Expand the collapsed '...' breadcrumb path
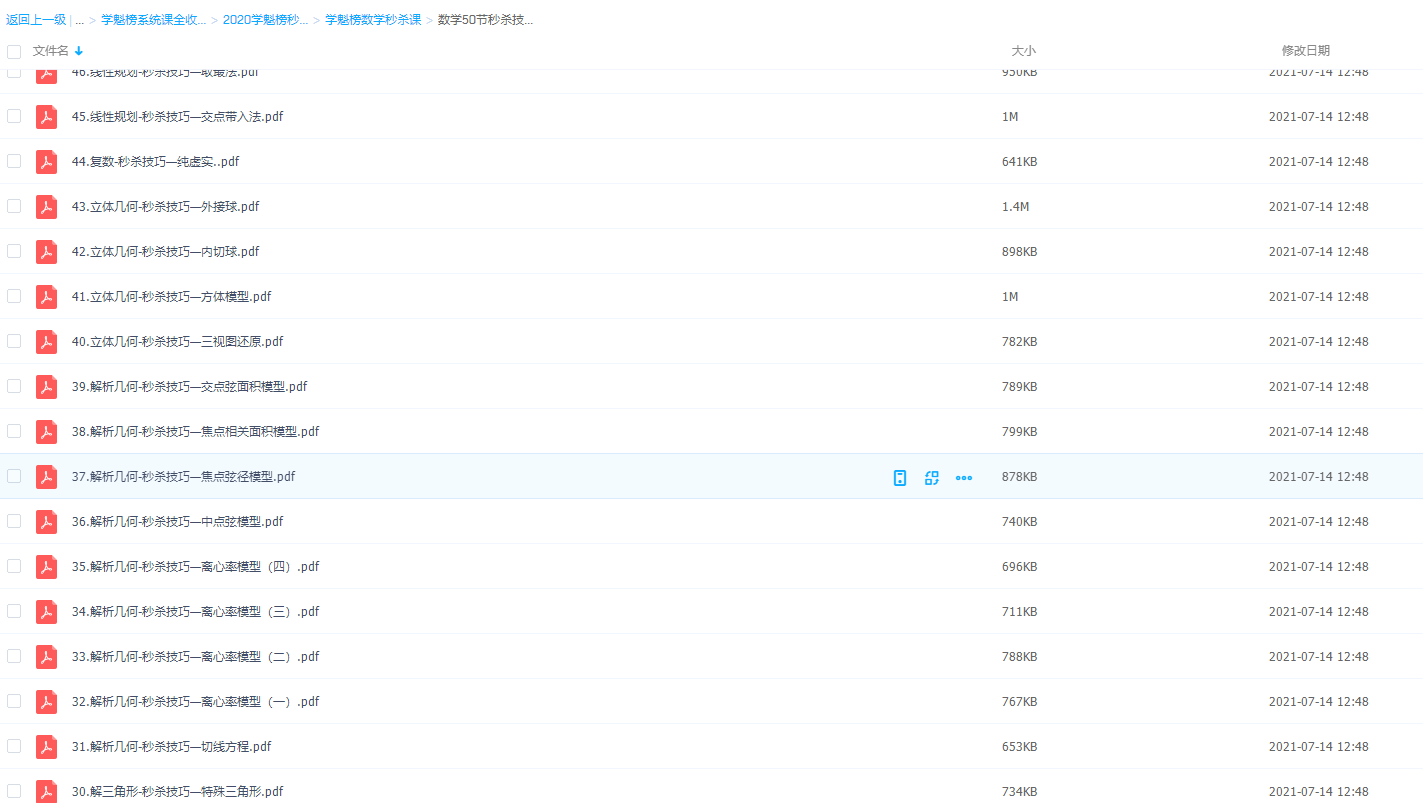The height and width of the screenshot is (803, 1423). click(79, 20)
